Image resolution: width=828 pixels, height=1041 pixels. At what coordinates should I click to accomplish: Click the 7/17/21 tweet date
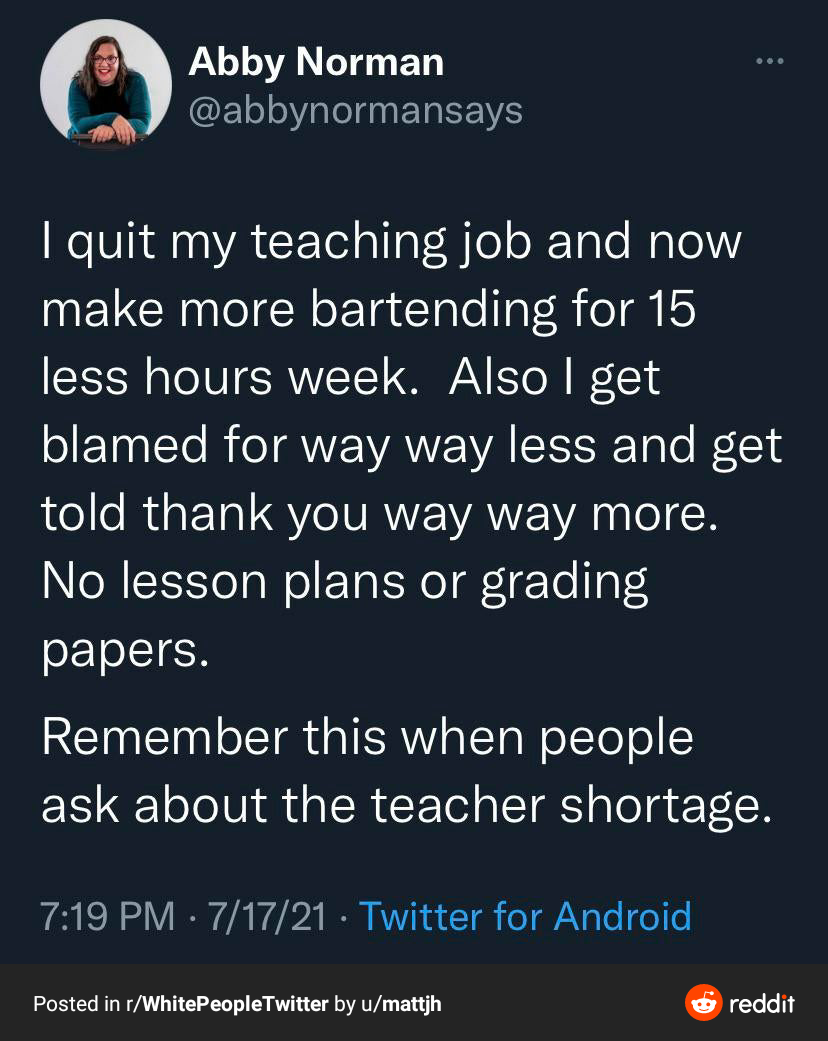point(266,916)
